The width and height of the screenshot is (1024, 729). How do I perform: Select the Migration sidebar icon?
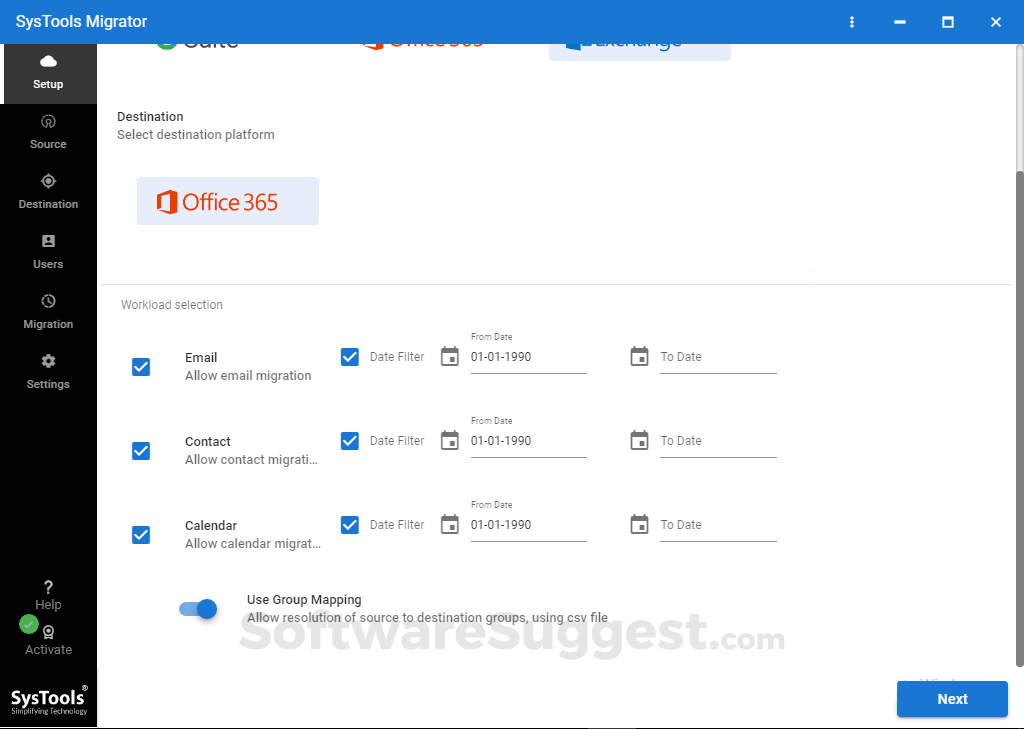coord(48,310)
